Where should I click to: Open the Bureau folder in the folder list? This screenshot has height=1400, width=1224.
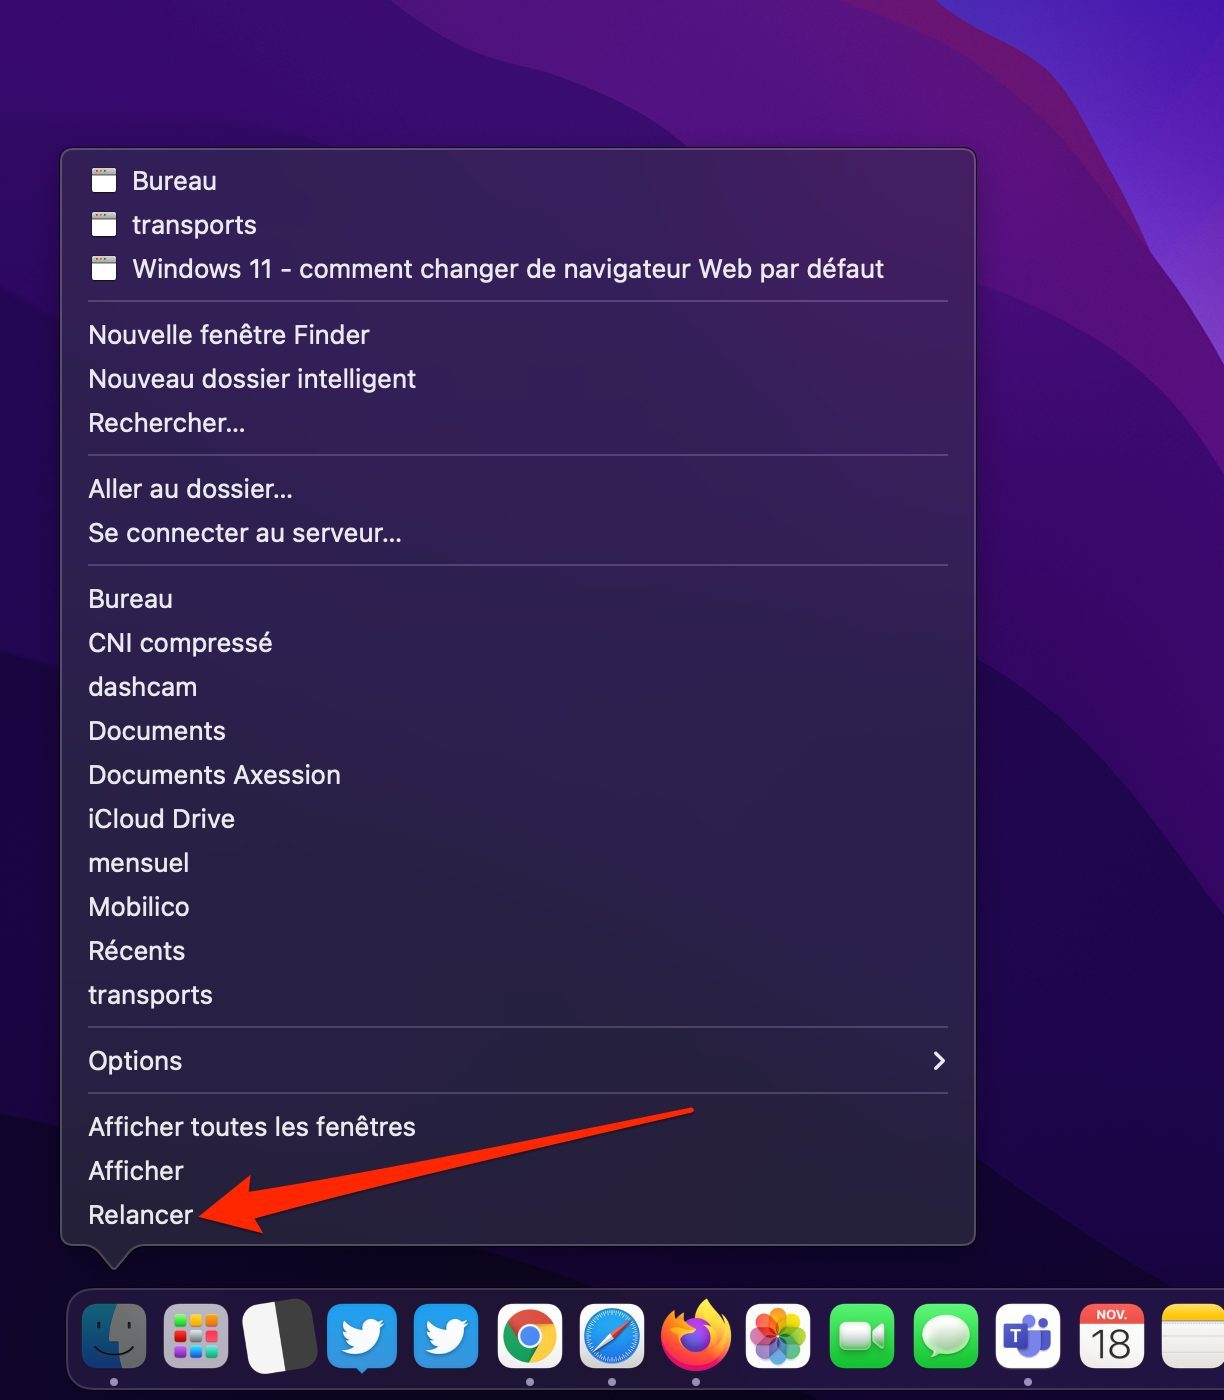click(518, 599)
